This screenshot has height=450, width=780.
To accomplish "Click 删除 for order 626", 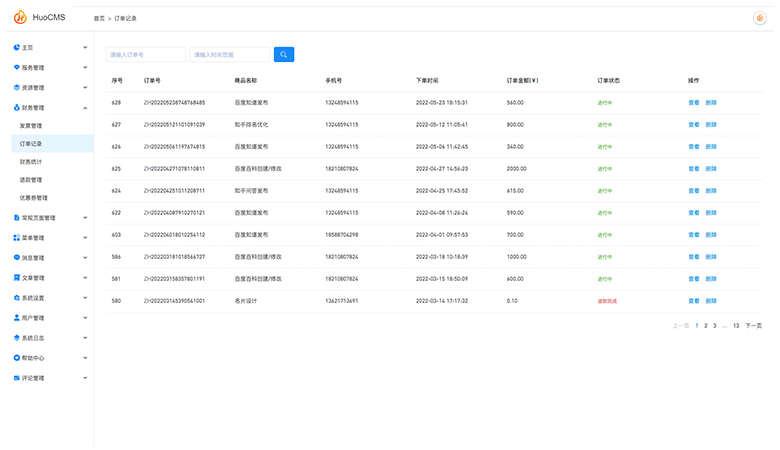I will coord(711,147).
